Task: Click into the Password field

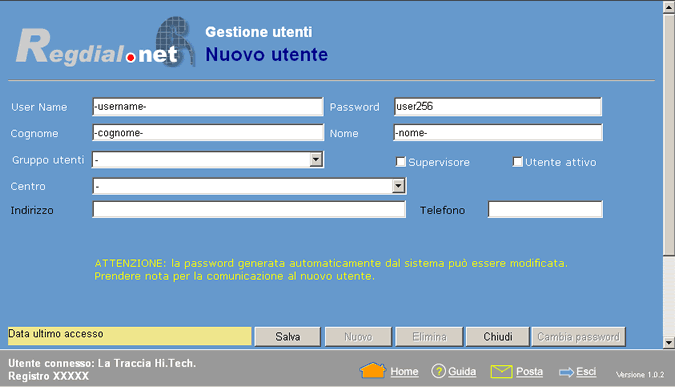Action: (x=498, y=107)
